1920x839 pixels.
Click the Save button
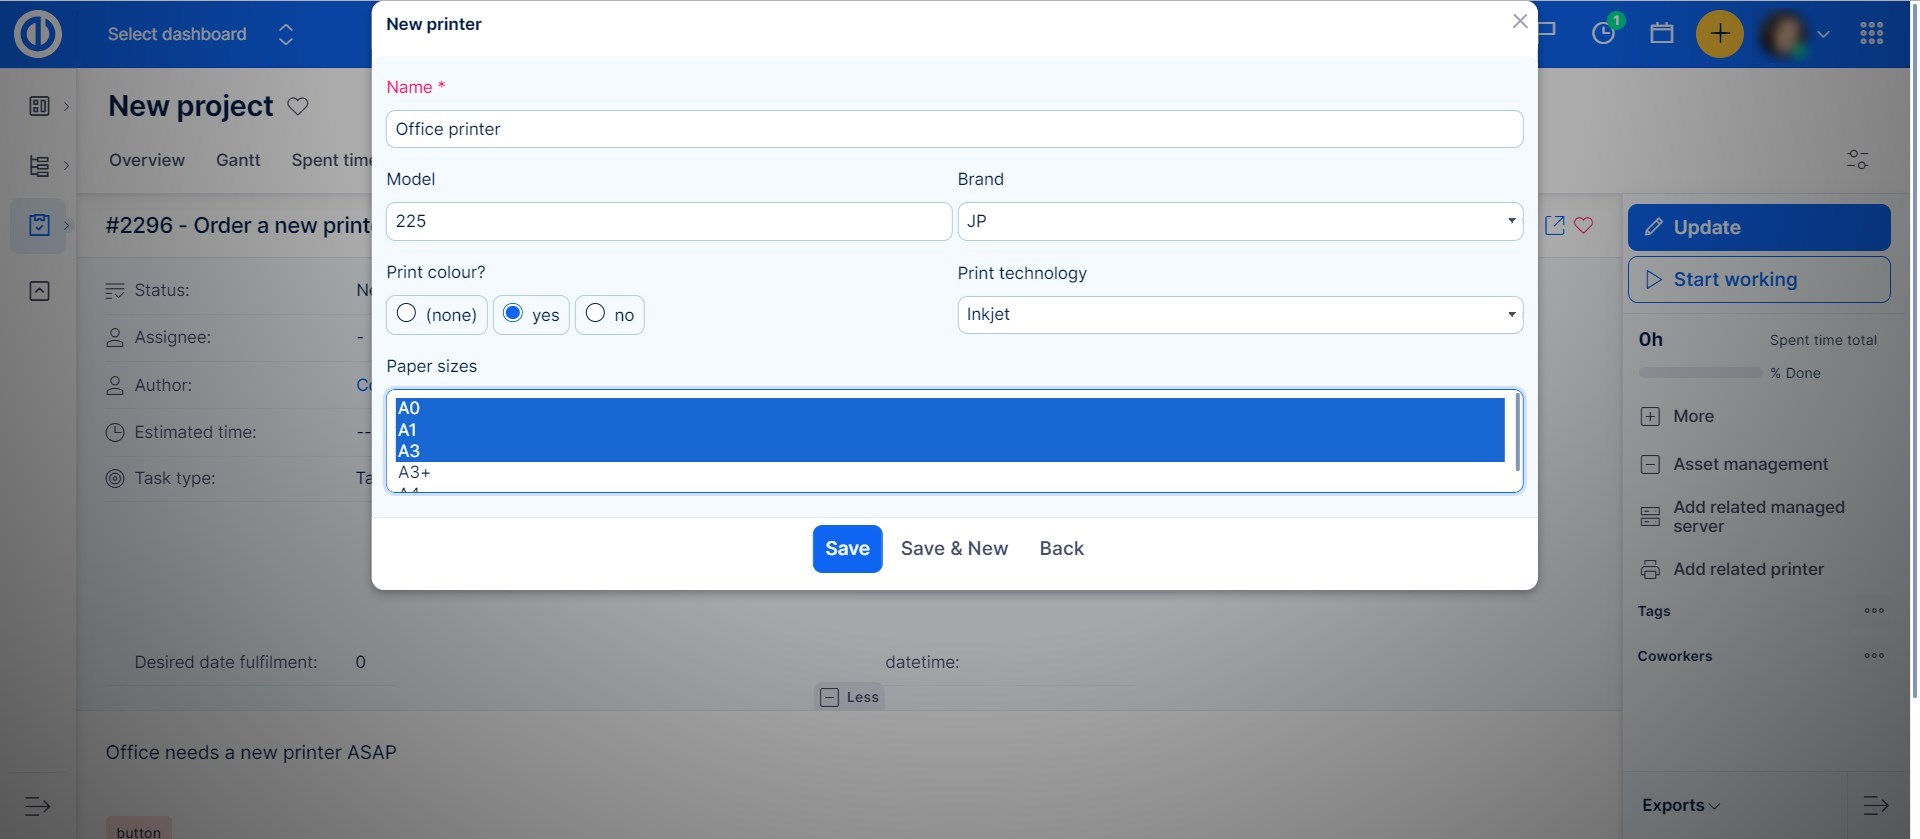click(847, 549)
